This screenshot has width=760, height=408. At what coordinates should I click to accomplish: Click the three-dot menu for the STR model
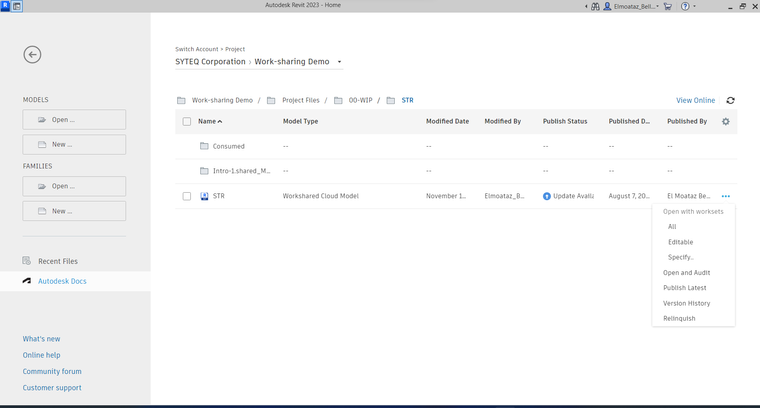click(x=726, y=196)
